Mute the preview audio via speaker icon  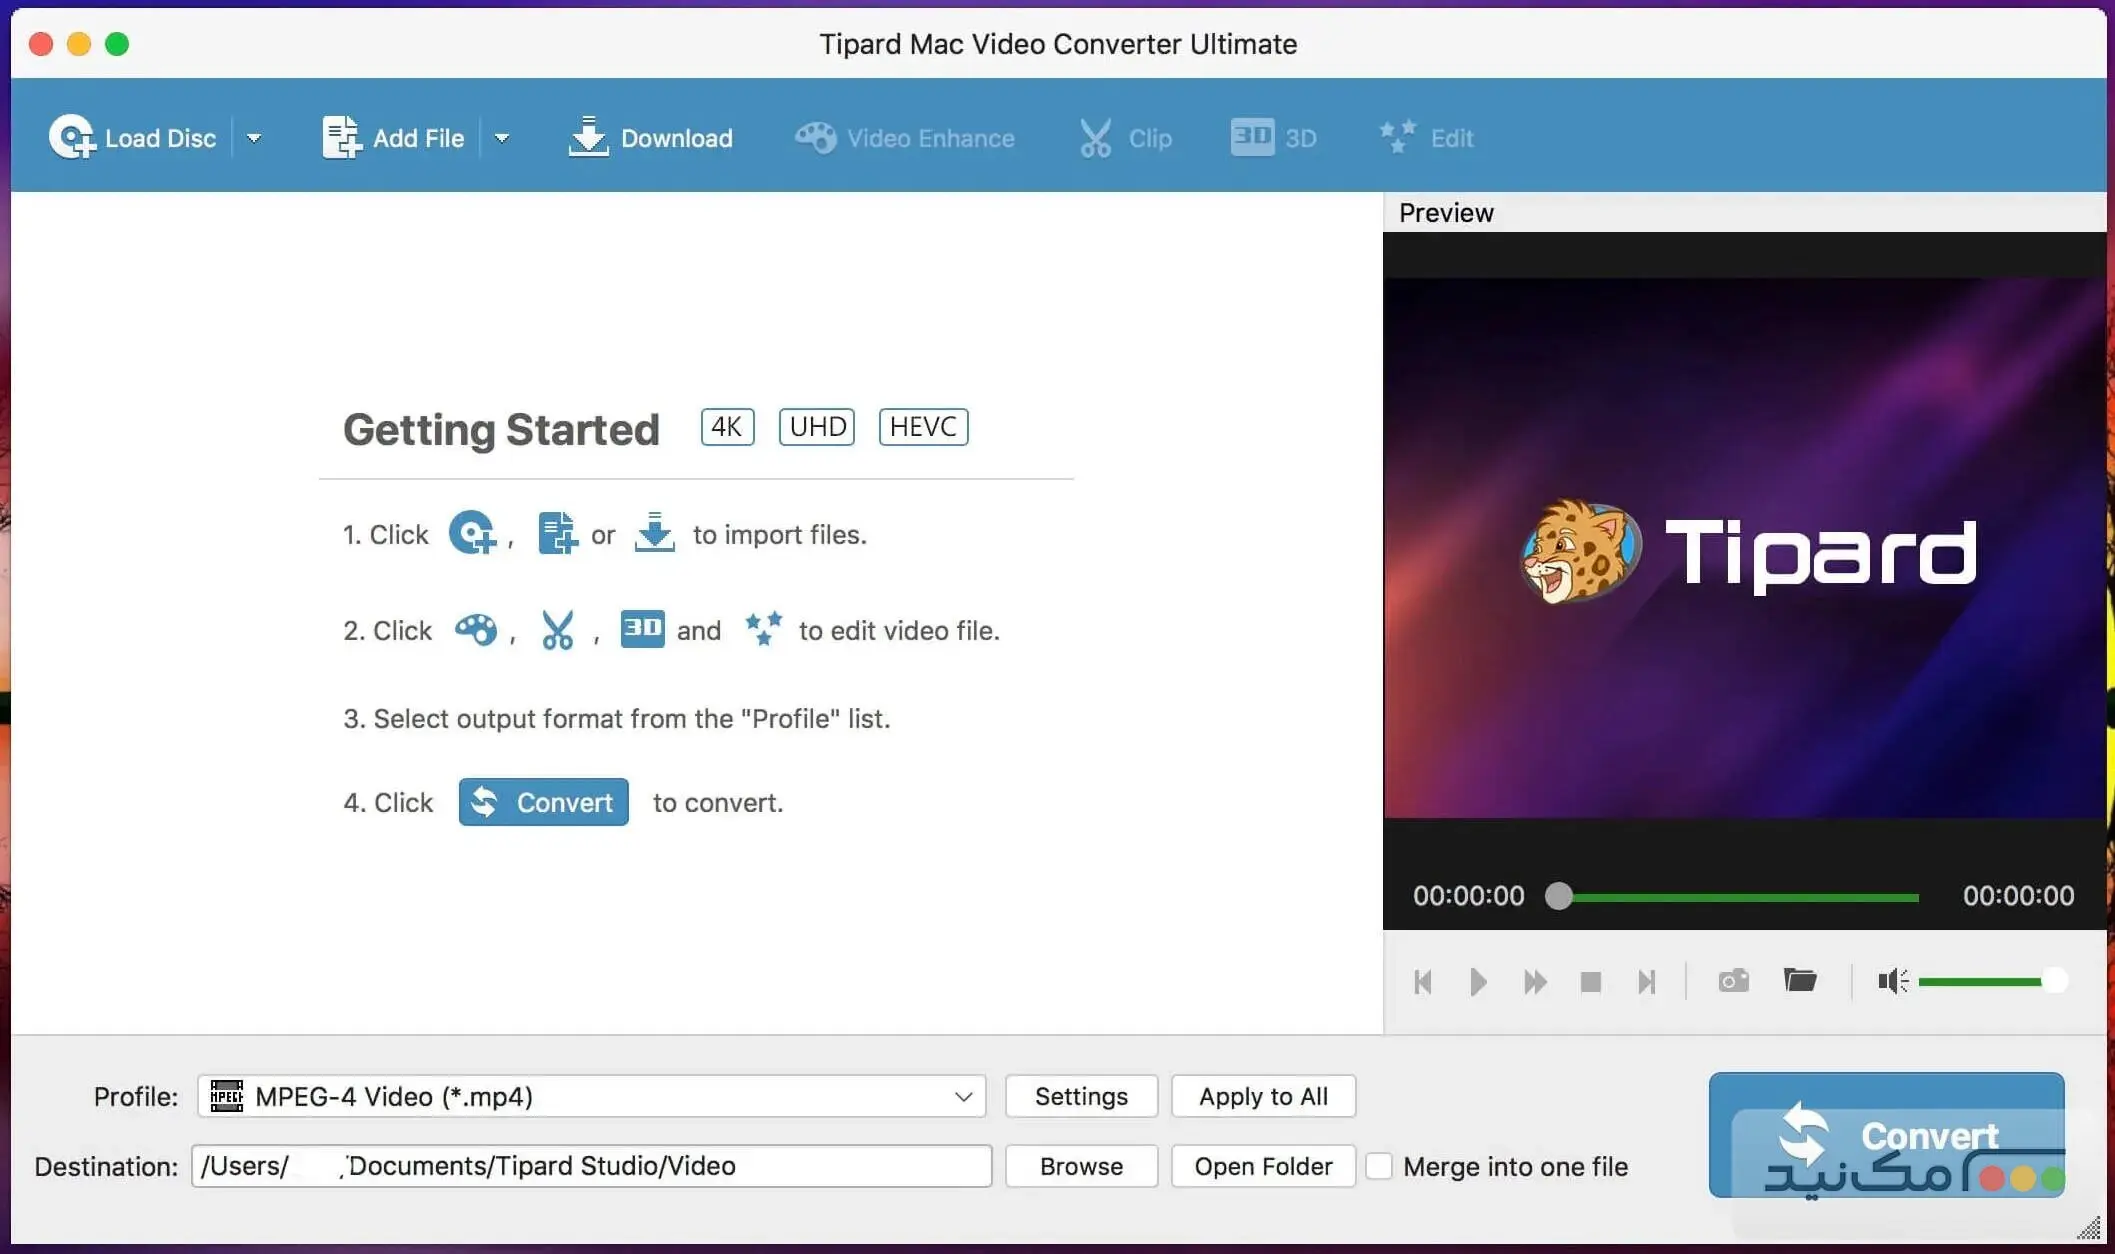tap(1890, 981)
